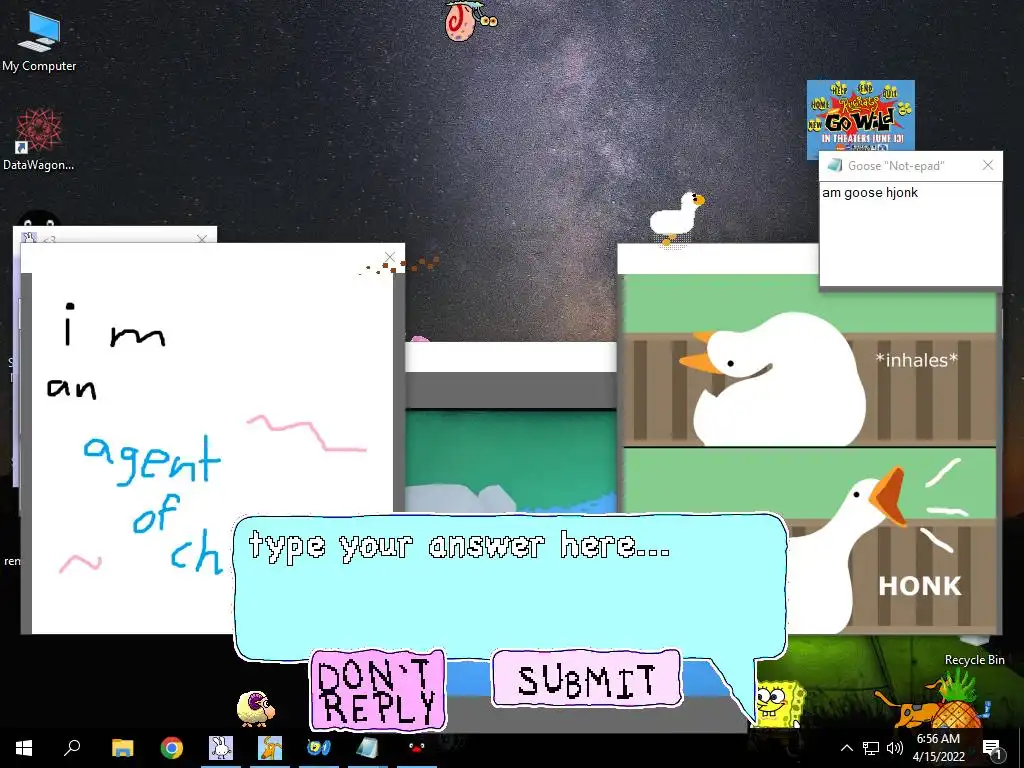Open the Windows Start menu
Screen dimensions: 1024x768
24,748
